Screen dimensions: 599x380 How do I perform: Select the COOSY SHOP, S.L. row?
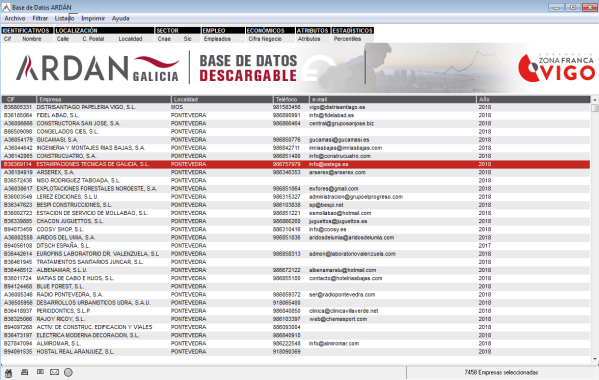point(296,229)
